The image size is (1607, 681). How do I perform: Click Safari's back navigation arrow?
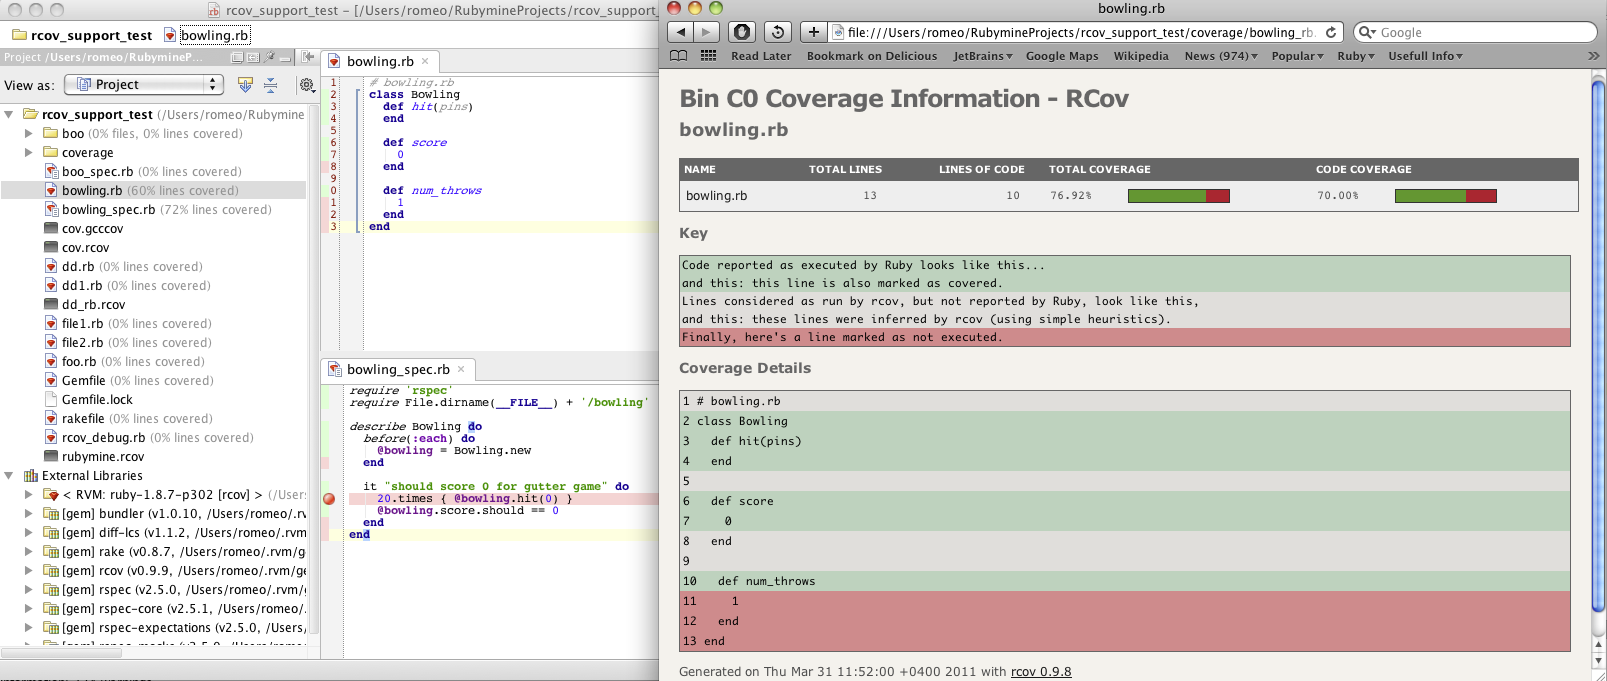(x=681, y=32)
